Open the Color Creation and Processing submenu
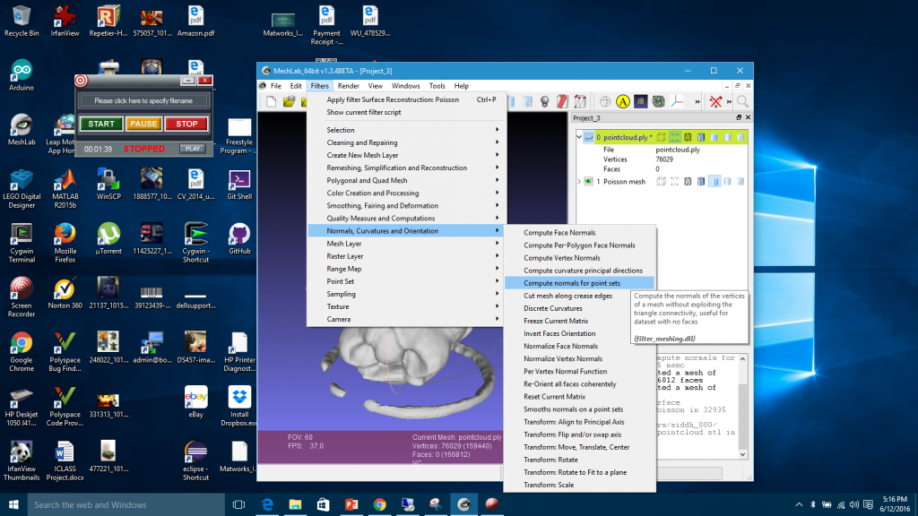Image resolution: width=918 pixels, height=516 pixels. (406, 193)
